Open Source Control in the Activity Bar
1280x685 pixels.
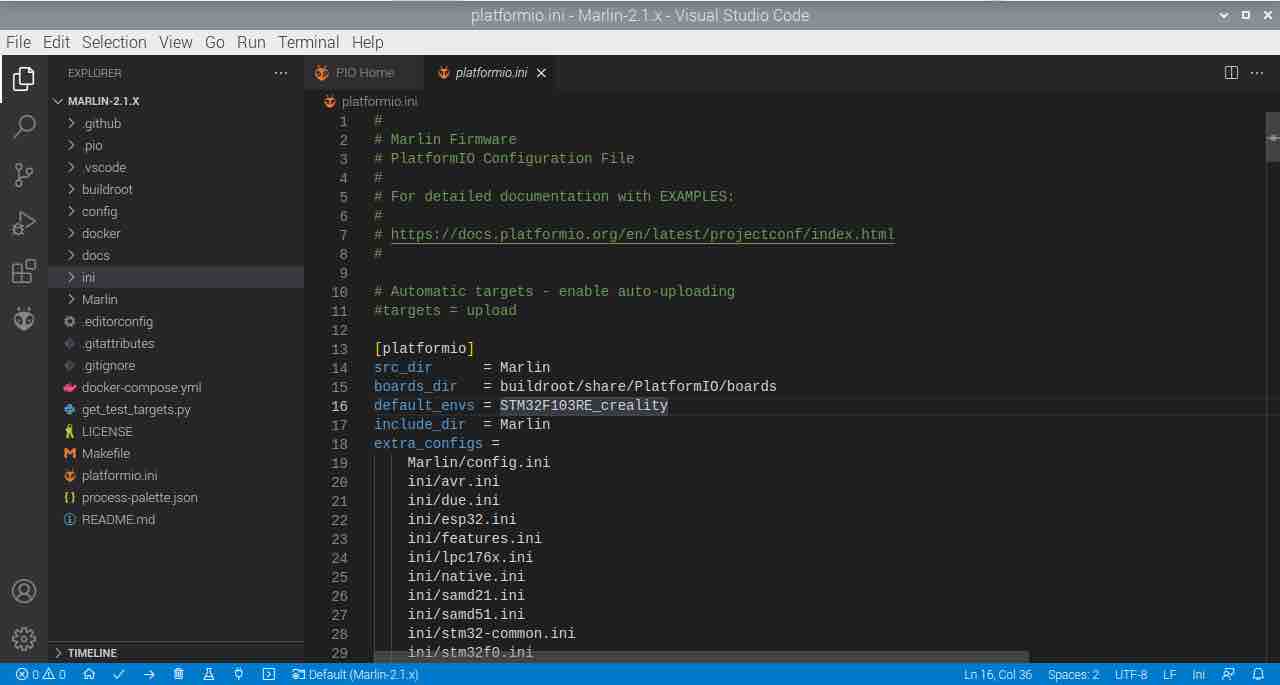23,175
